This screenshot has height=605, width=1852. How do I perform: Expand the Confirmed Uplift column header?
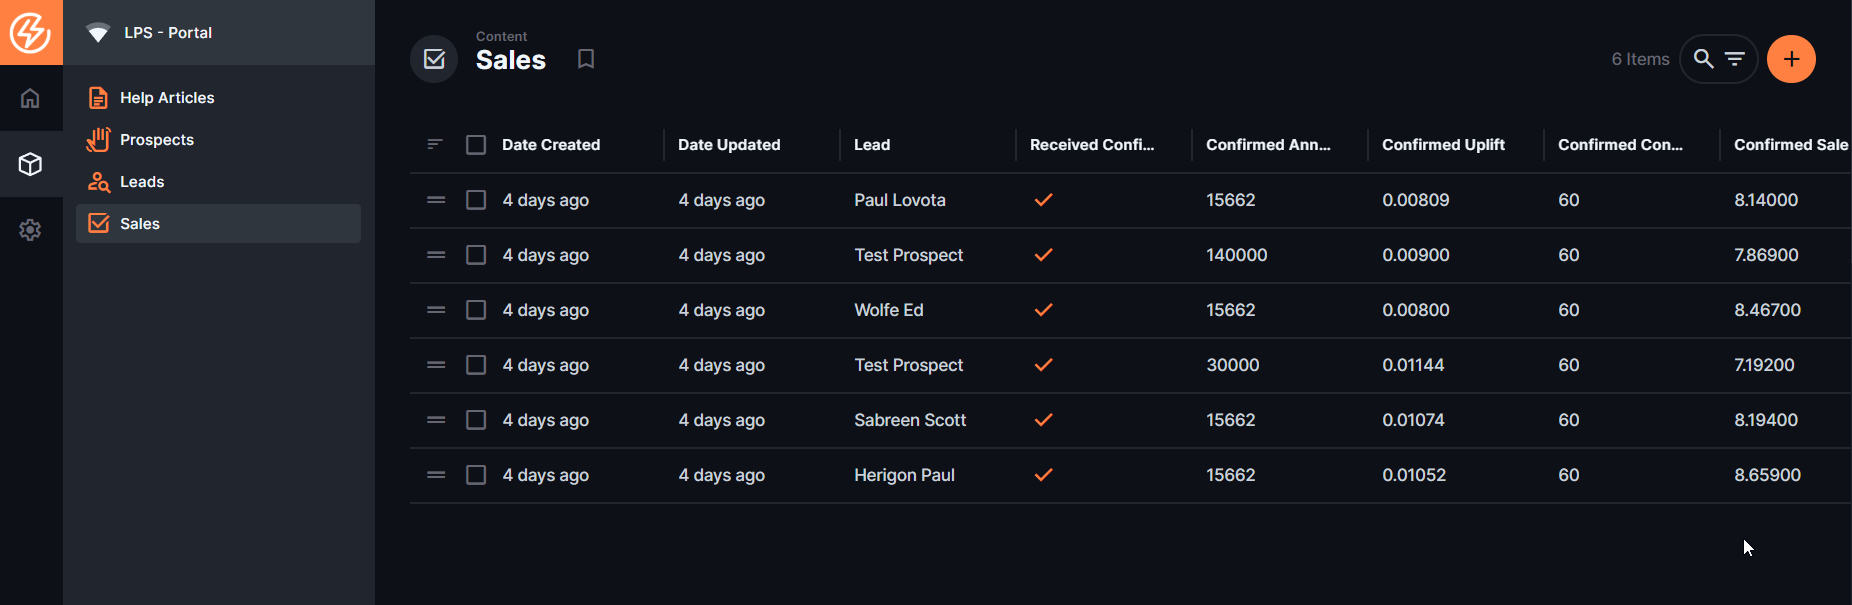(x=1443, y=145)
